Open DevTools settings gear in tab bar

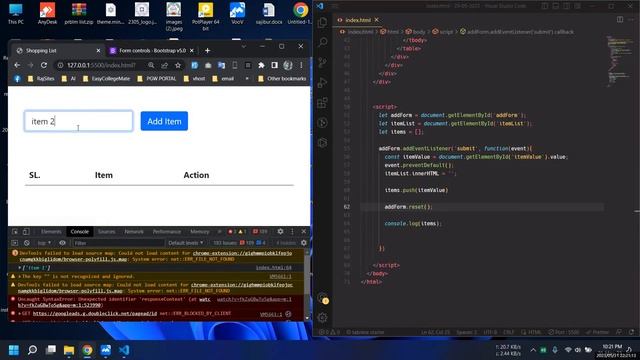280,231
